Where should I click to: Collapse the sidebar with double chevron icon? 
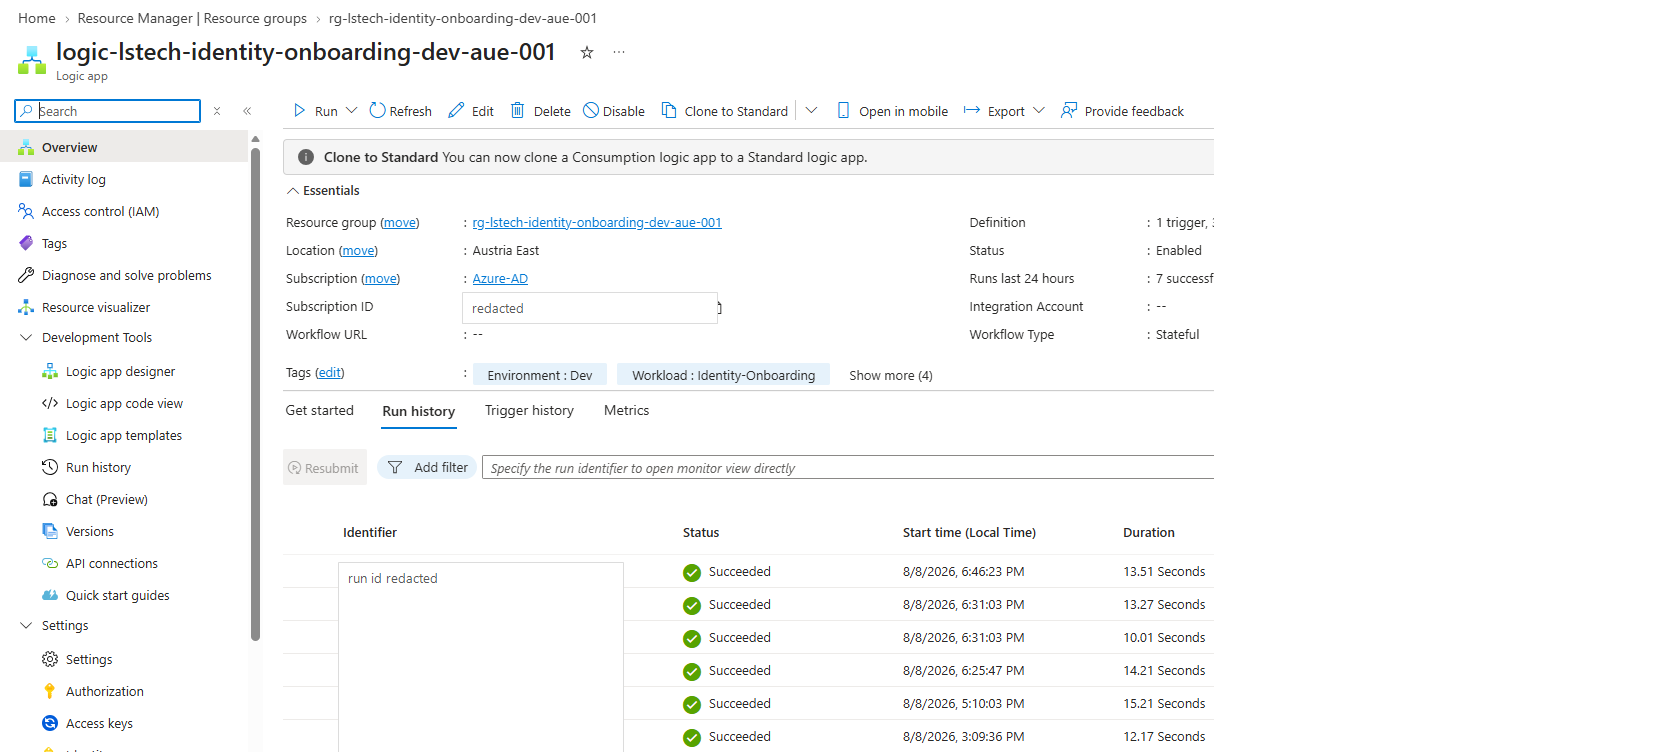coord(247,111)
